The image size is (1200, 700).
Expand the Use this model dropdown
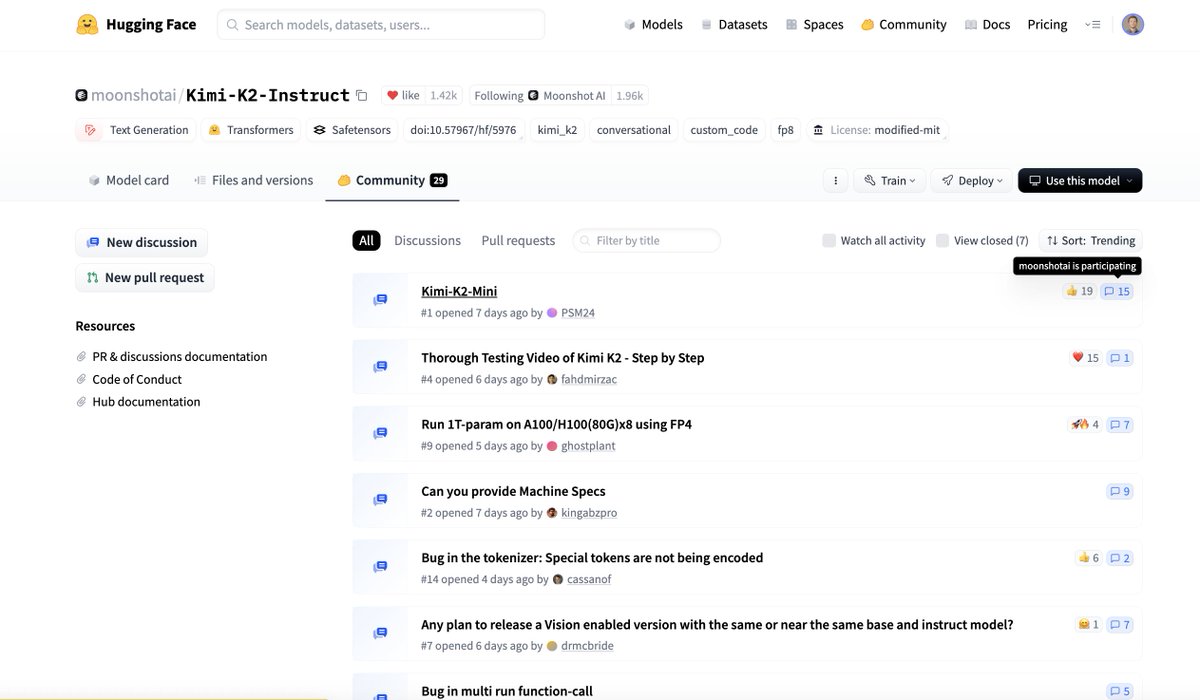pos(1080,181)
